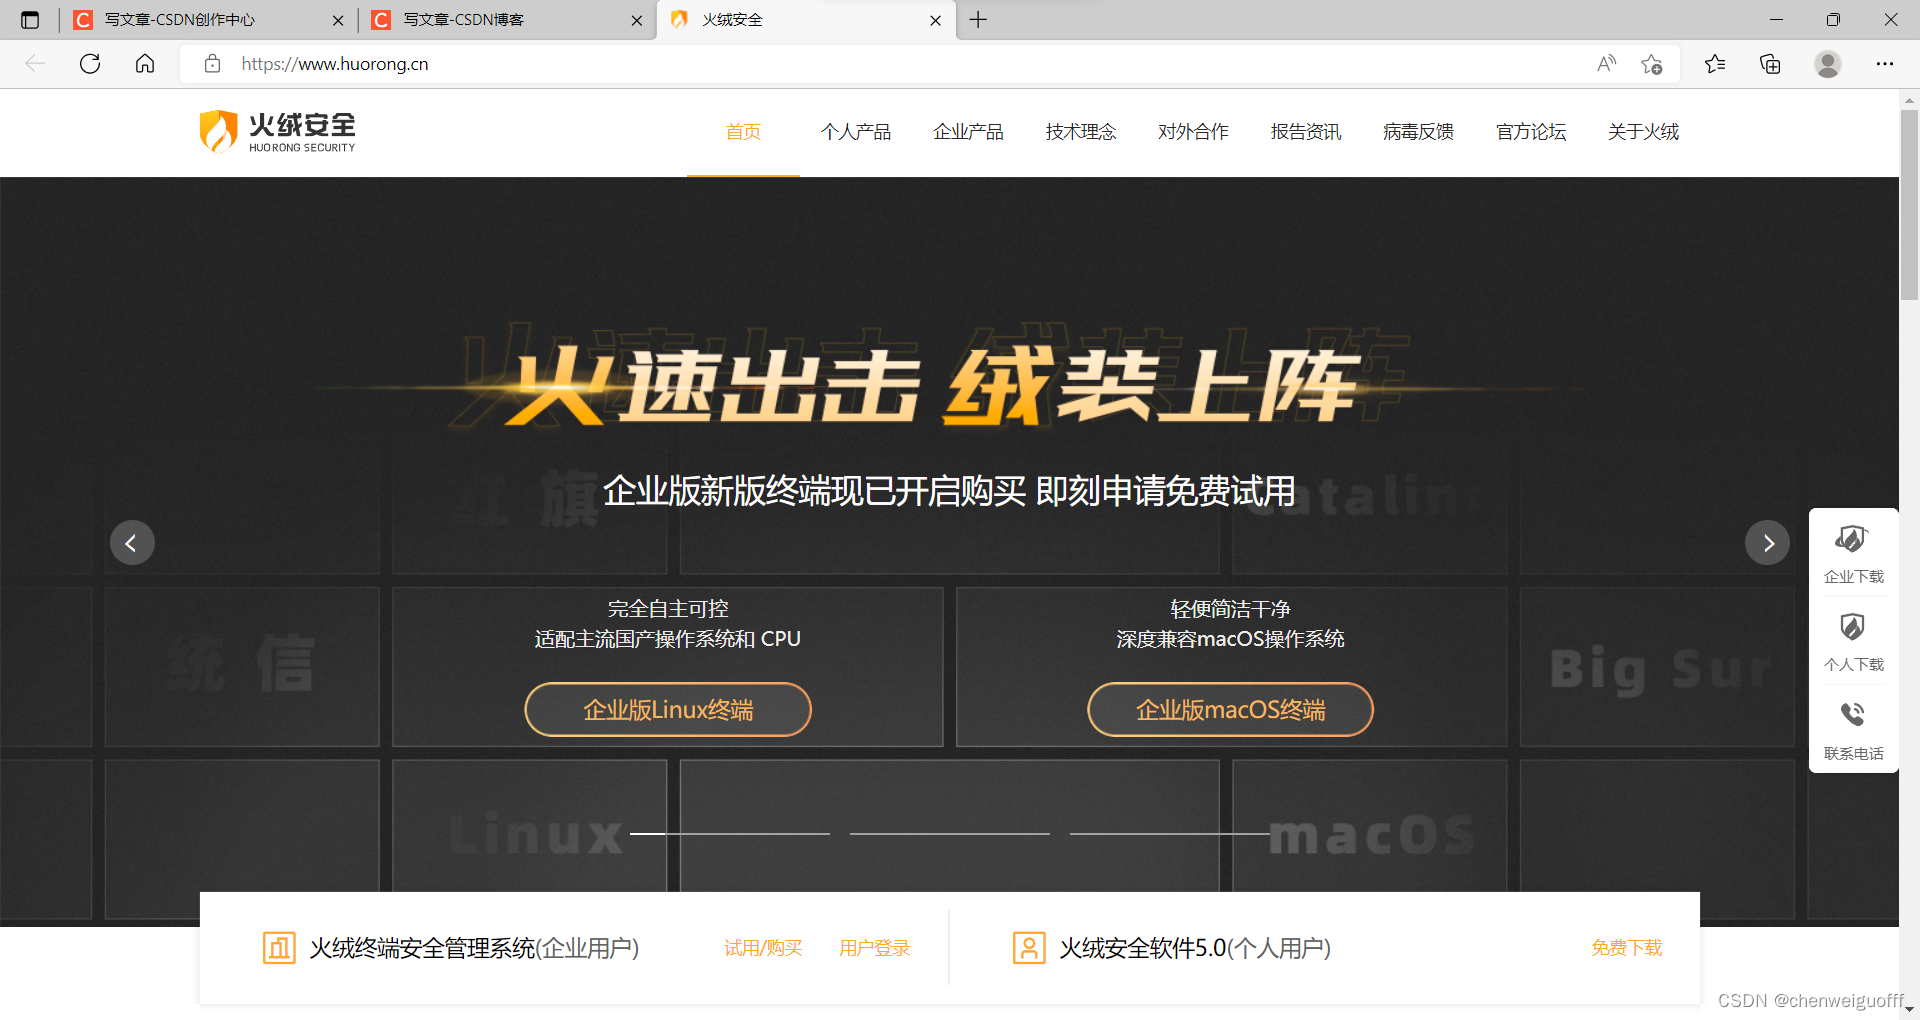
Task: Open the browser profile avatar
Action: [1828, 64]
